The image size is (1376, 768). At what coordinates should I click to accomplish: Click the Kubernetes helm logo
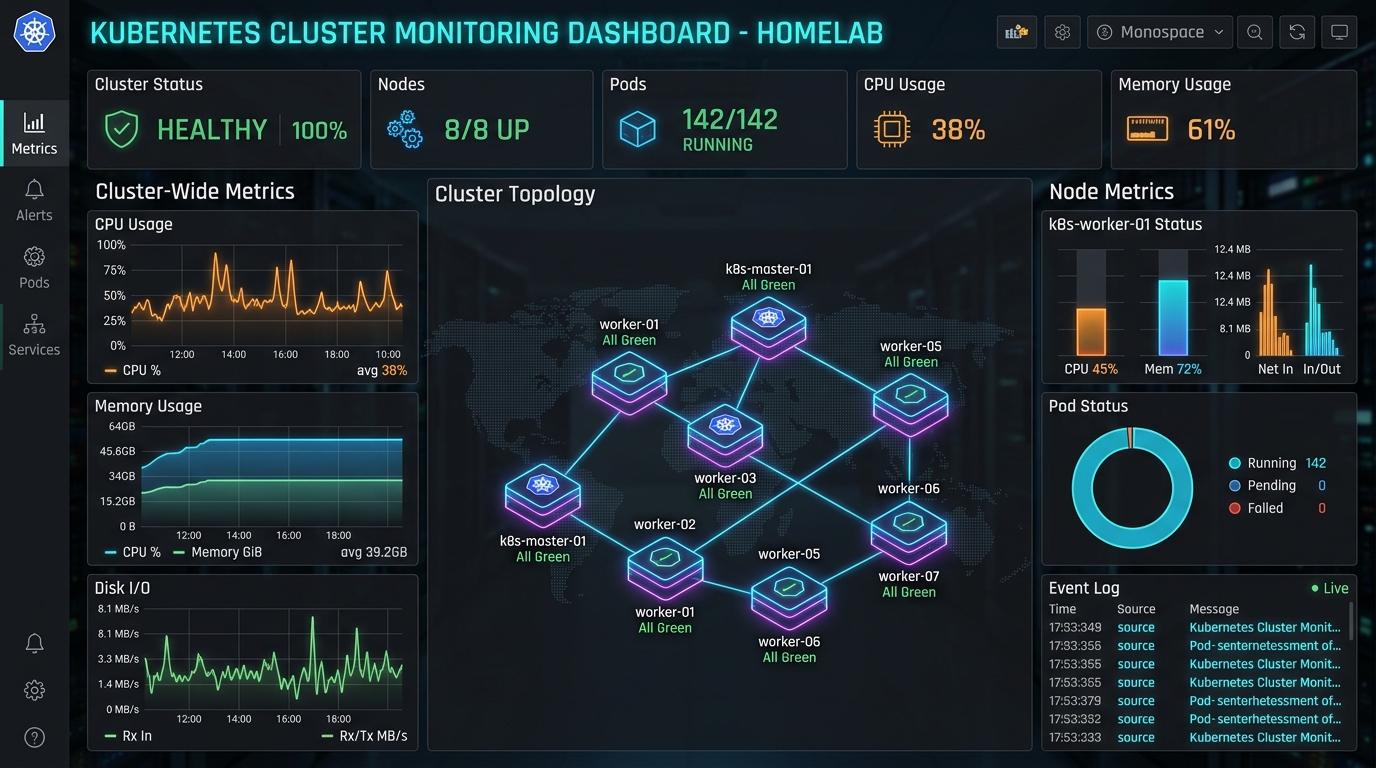tap(34, 32)
